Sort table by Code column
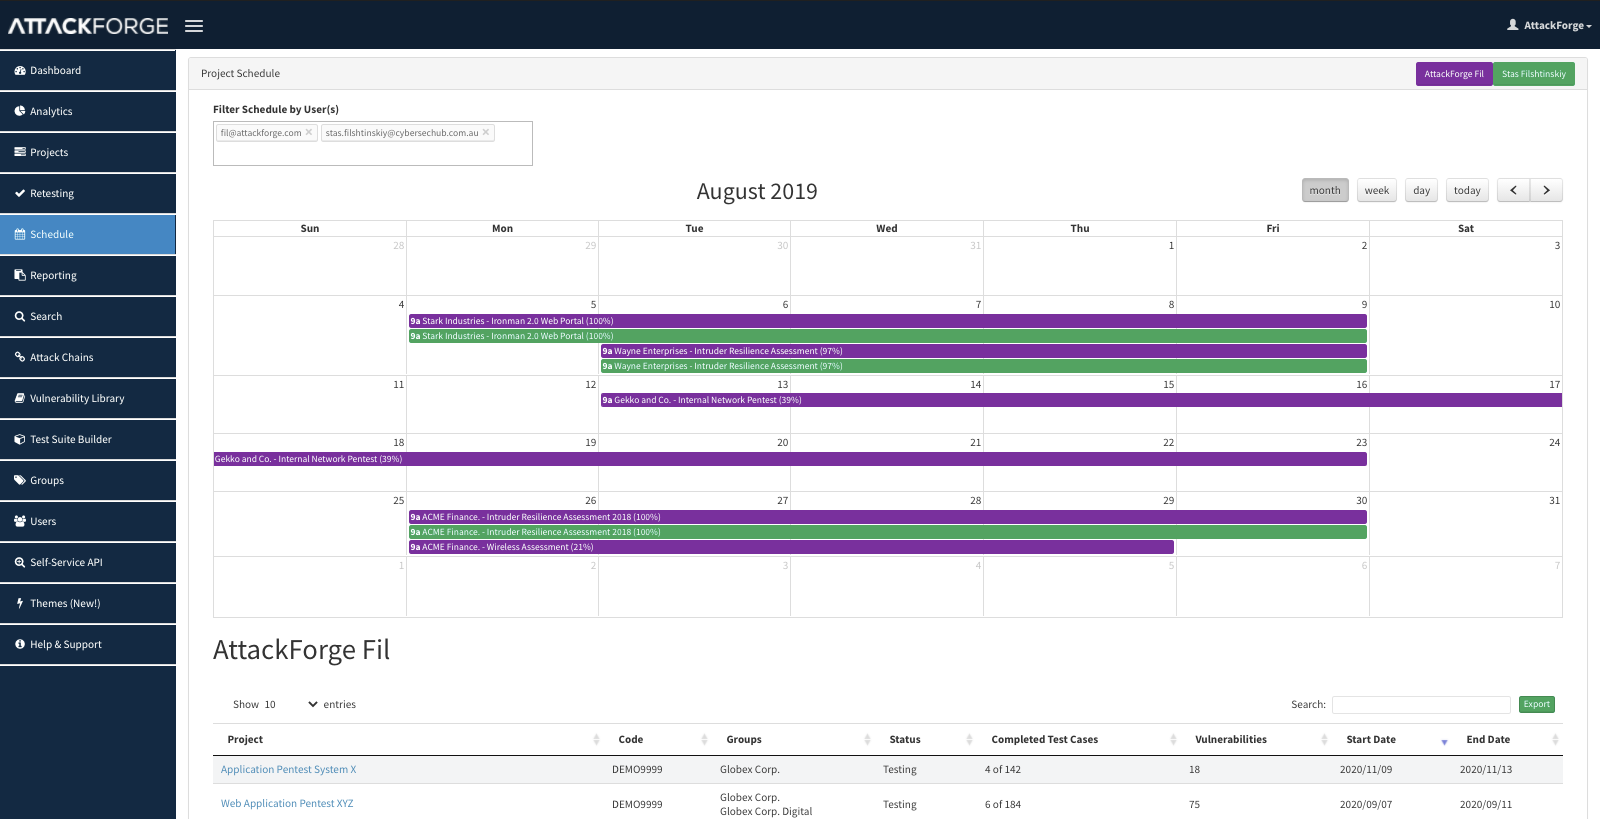This screenshot has height=819, width=1600. click(x=659, y=739)
